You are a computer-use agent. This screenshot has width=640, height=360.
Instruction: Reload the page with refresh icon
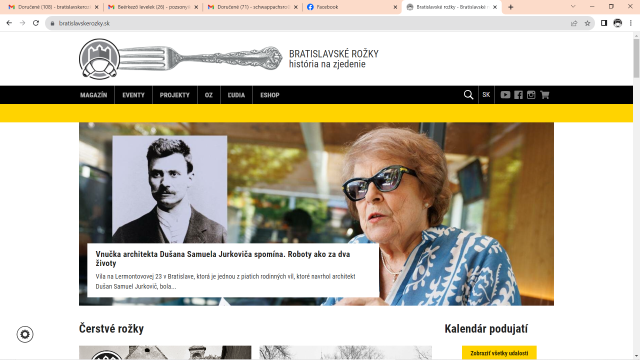(x=36, y=23)
